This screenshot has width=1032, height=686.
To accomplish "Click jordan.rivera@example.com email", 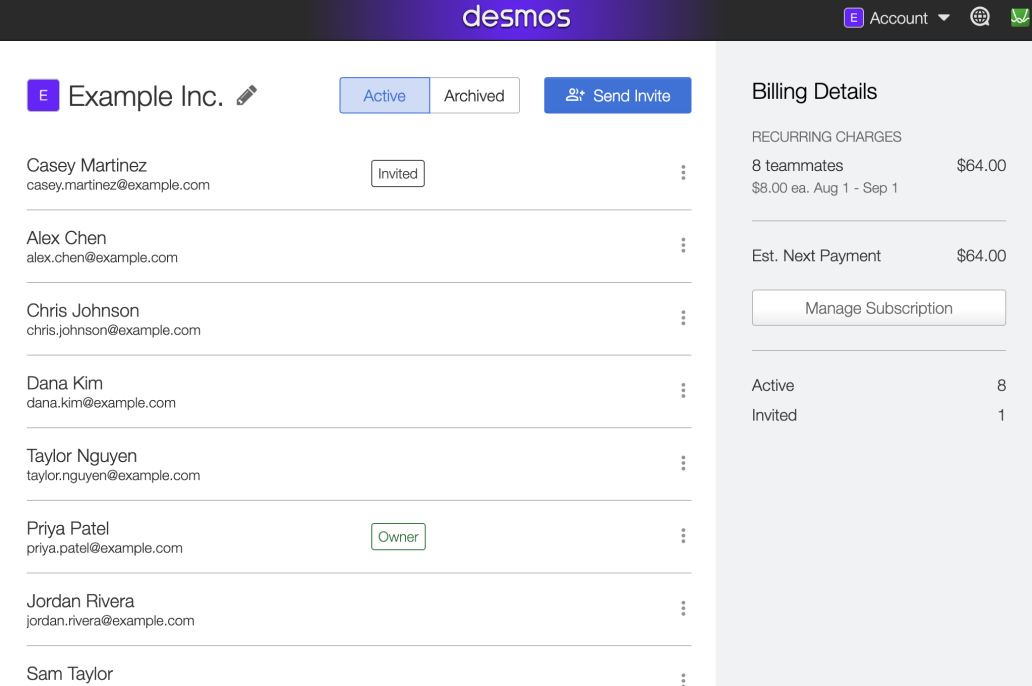I will [x=110, y=621].
